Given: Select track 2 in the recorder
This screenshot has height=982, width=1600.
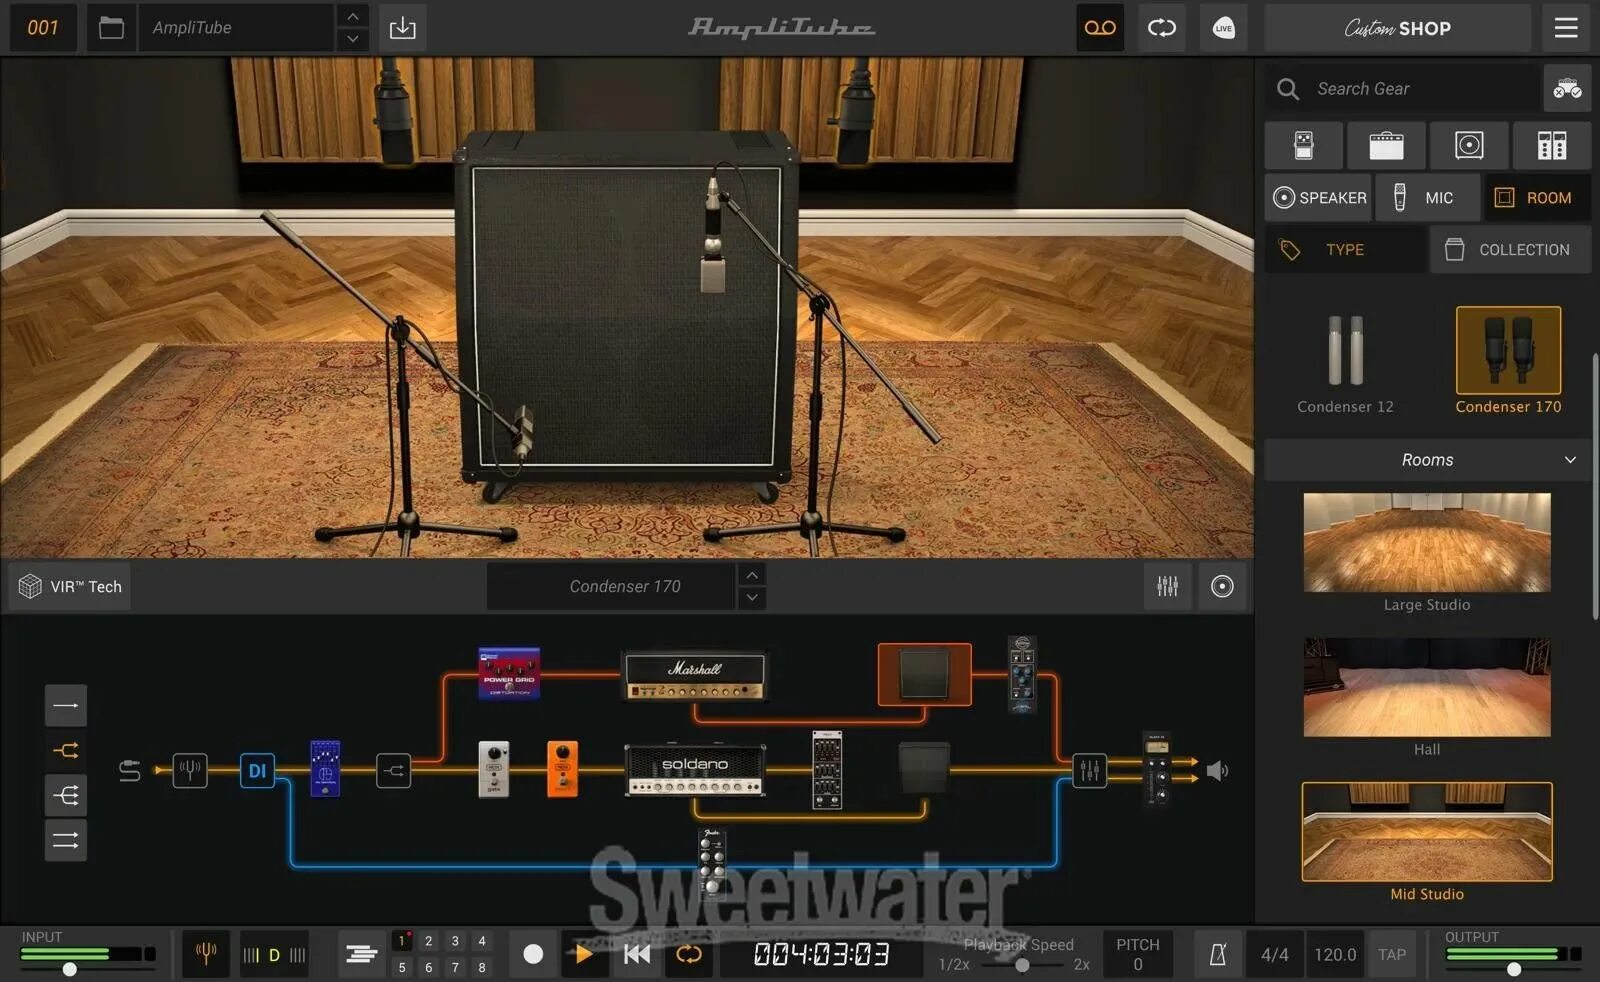Looking at the screenshot, I should click(x=429, y=940).
